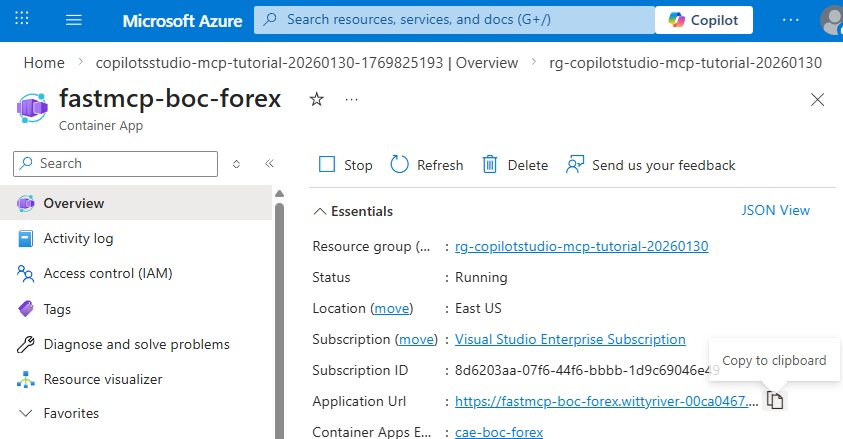The height and width of the screenshot is (439, 843).
Task: Open the portal hamburger menu
Action: tap(74, 20)
